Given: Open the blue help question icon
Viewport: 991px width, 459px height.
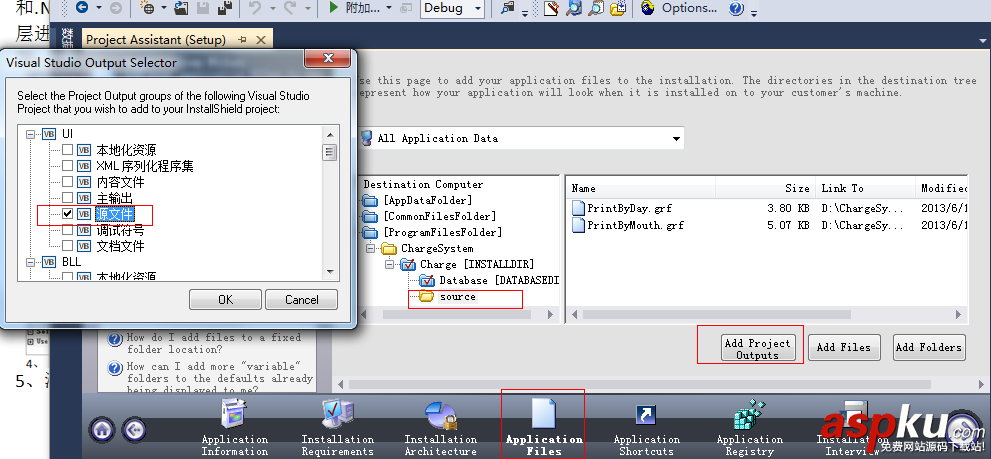Looking at the screenshot, I should (736, 8).
